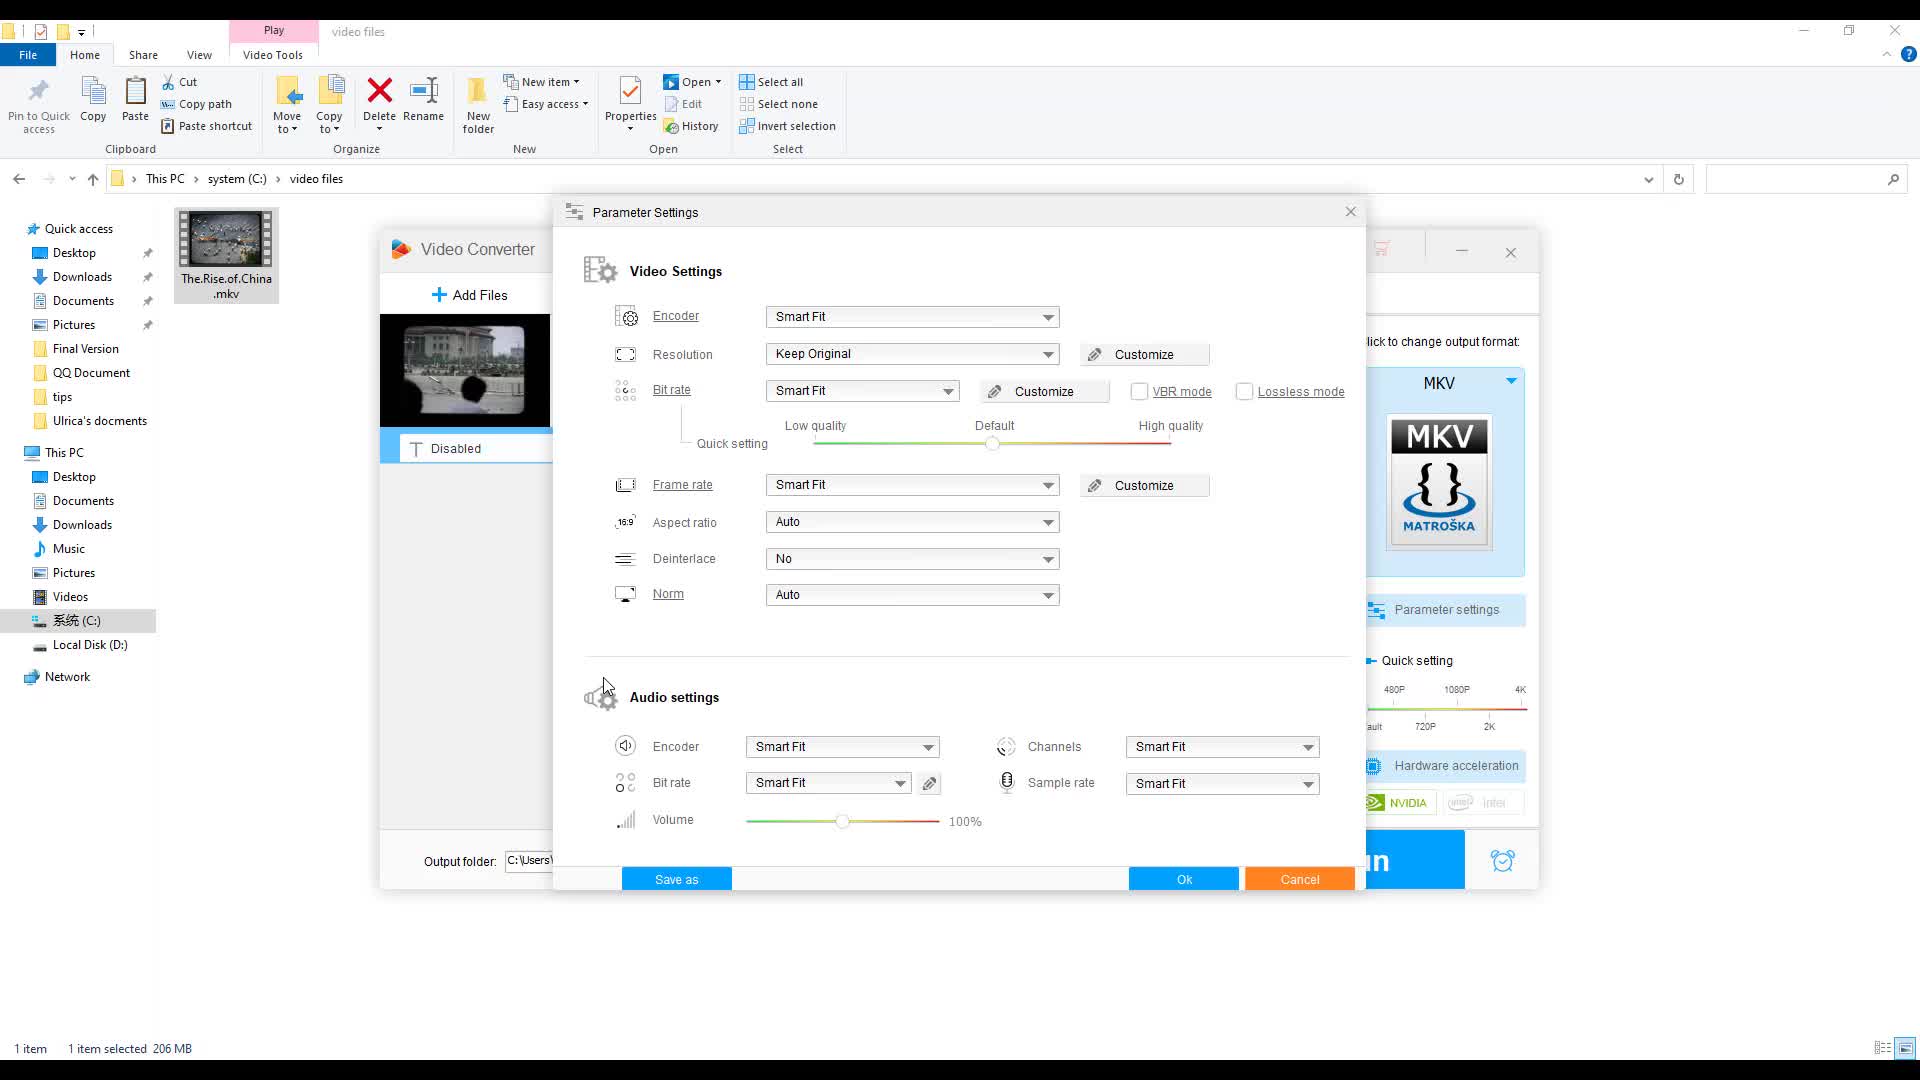The height and width of the screenshot is (1080, 1920).
Task: Click the Parameter settings icon in right panel
Action: coord(1377,609)
